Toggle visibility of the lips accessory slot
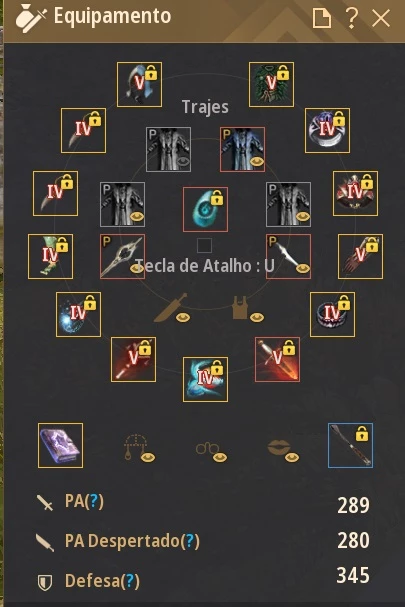Image resolution: width=405 pixels, height=607 pixels. (x=292, y=458)
